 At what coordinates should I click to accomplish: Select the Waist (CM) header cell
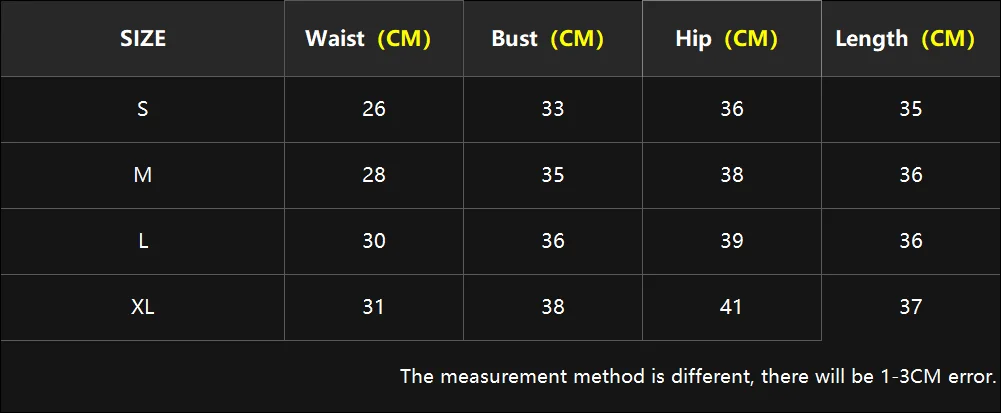[x=374, y=39]
